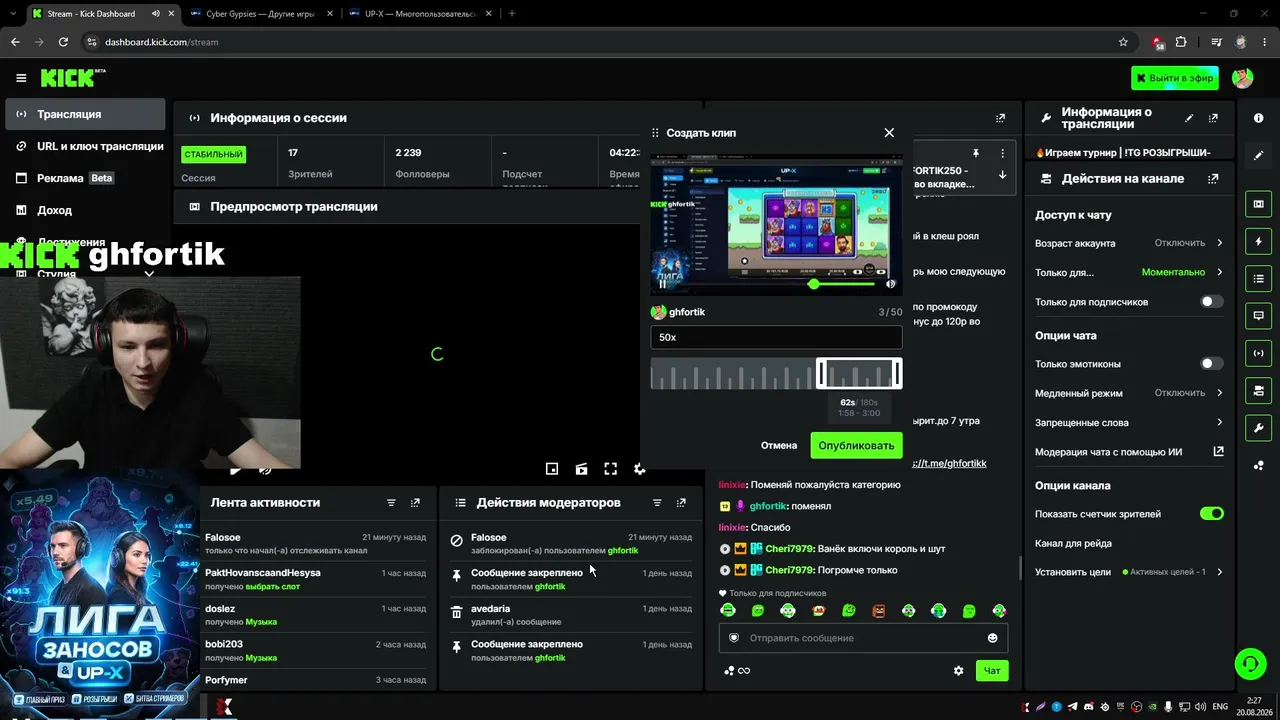The image size is (1280, 720).
Task: Click the Выйти в эфир button
Action: [x=1175, y=78]
